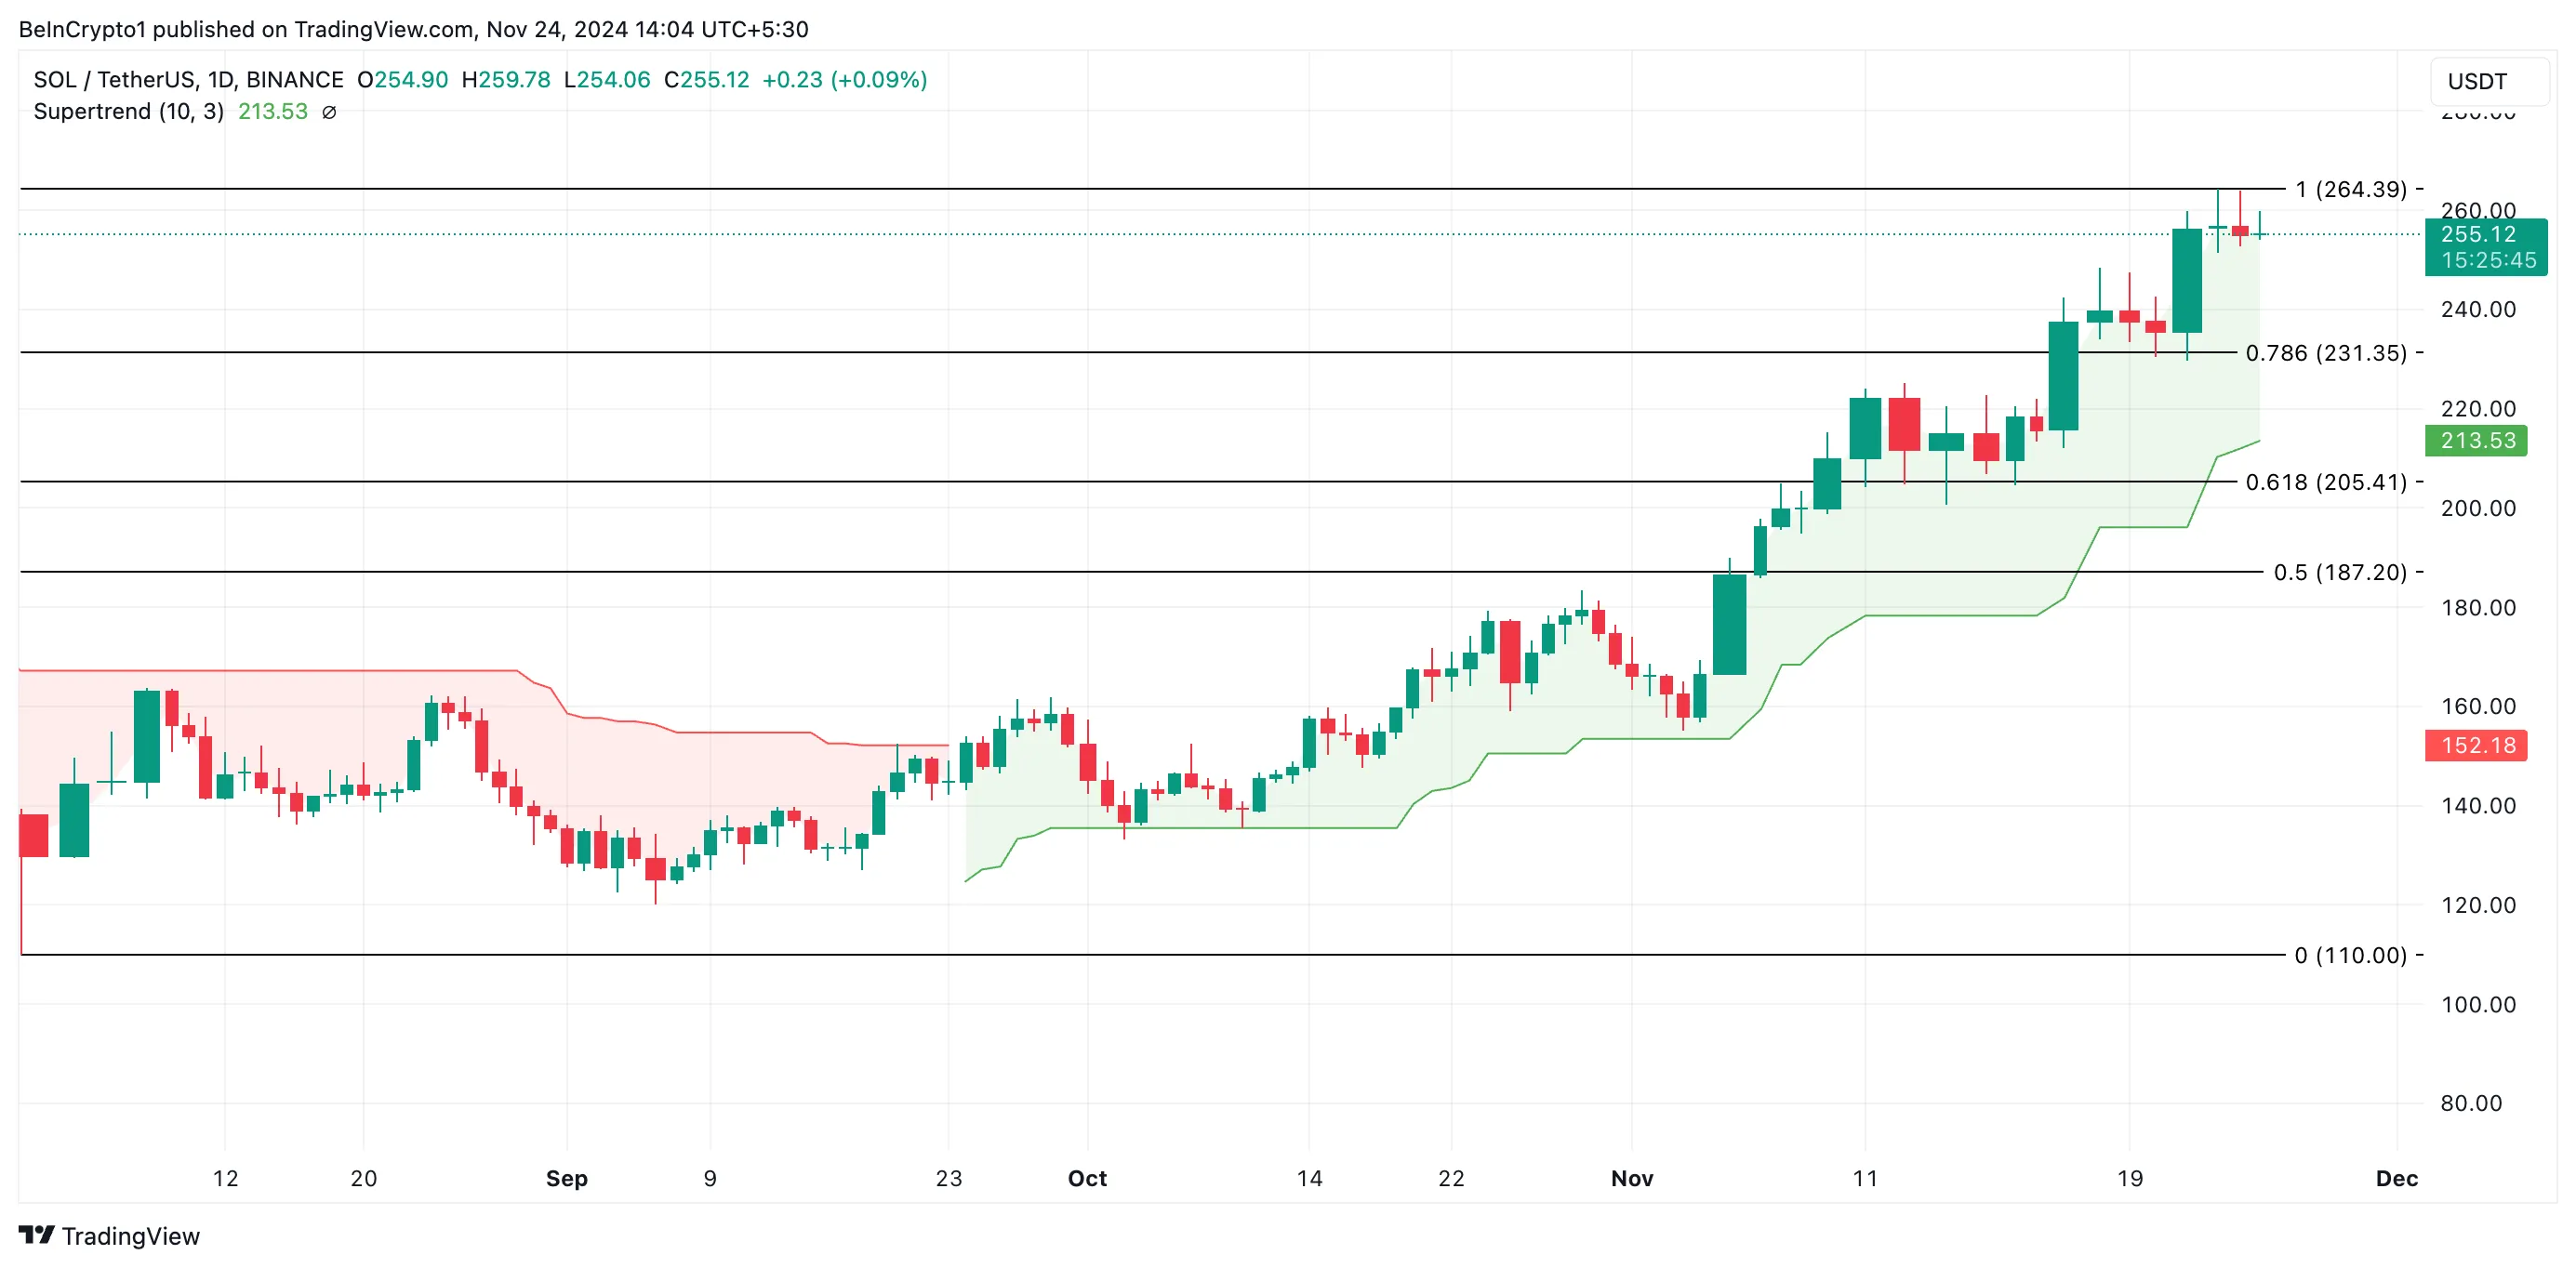Screen dimensions: 2576x1268
Task: Select the 0.786 (231.35) Fibonacci level label
Action: pyautogui.click(x=2326, y=353)
